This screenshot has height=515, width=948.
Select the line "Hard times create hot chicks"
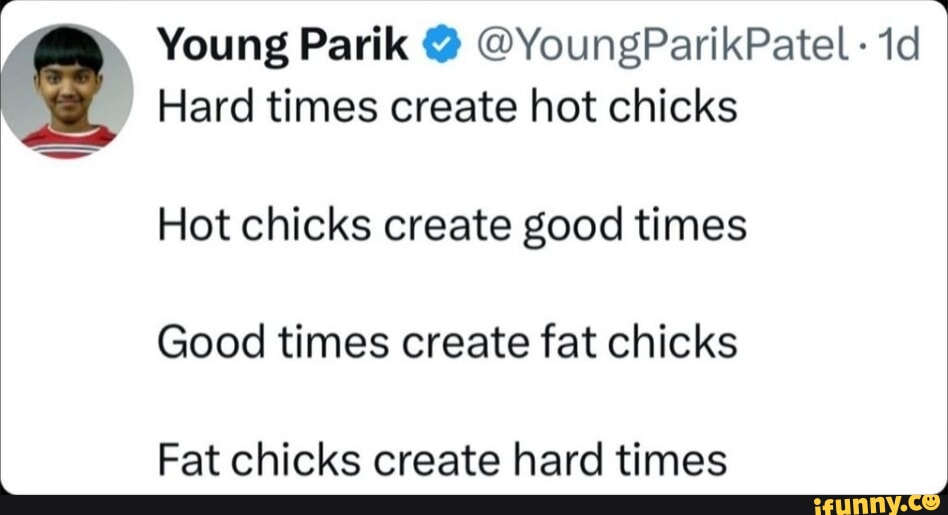tap(446, 108)
